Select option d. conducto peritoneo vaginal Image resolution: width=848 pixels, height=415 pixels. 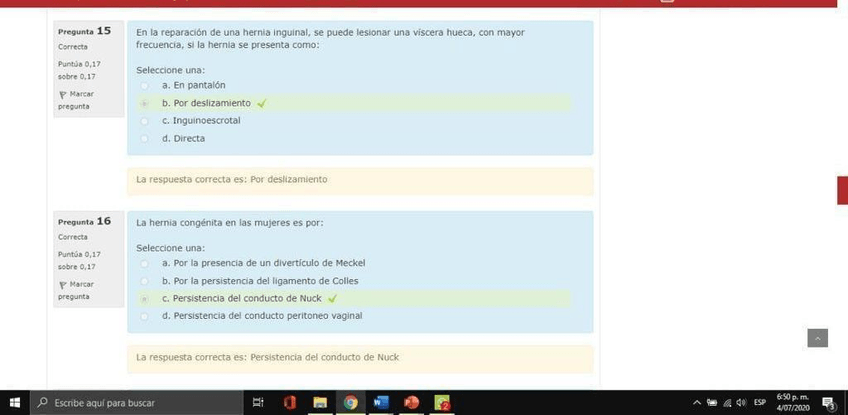click(x=144, y=316)
